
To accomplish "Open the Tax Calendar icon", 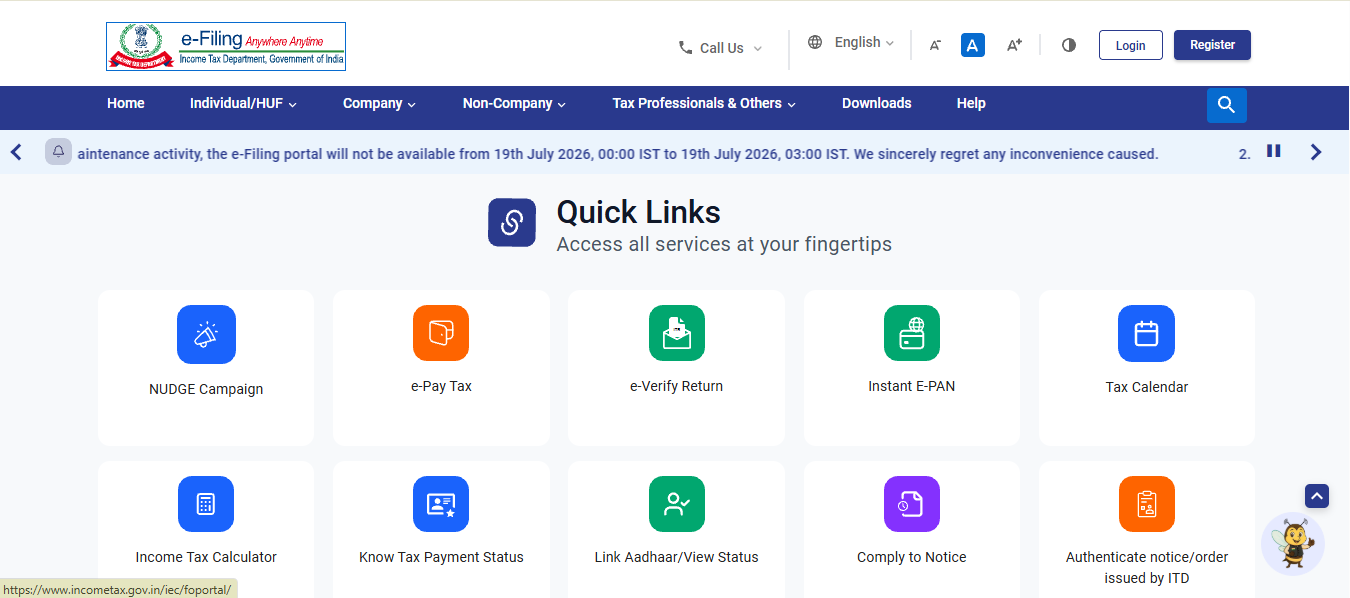I will tap(1147, 333).
